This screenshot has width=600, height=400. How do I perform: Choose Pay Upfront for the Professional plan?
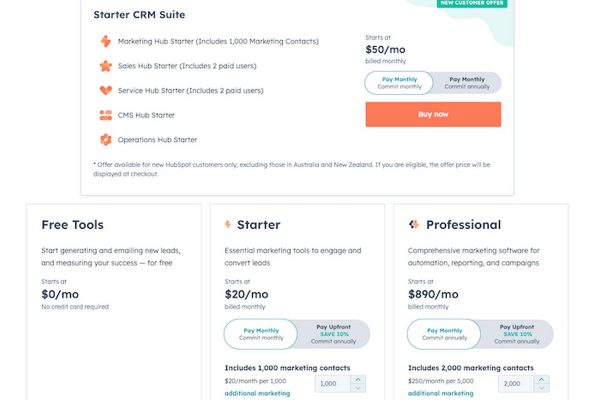click(517, 334)
